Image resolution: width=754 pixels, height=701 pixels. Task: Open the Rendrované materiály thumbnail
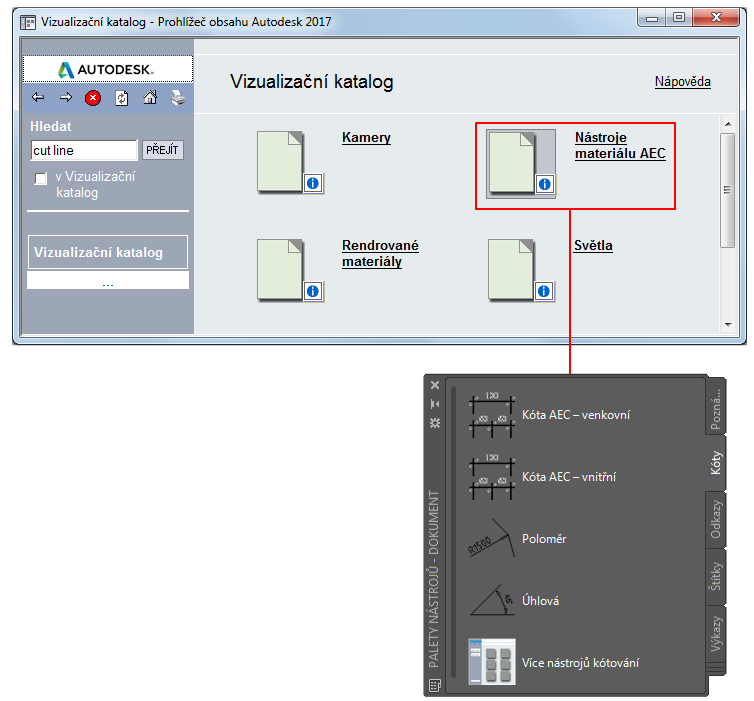(281, 270)
